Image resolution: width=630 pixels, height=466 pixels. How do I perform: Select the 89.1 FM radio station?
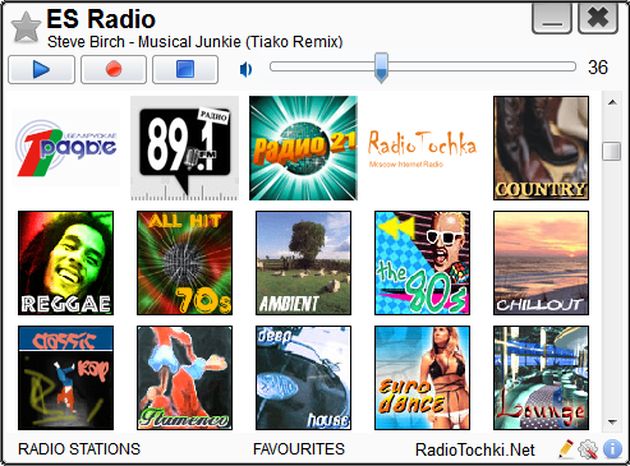pyautogui.click(x=184, y=148)
